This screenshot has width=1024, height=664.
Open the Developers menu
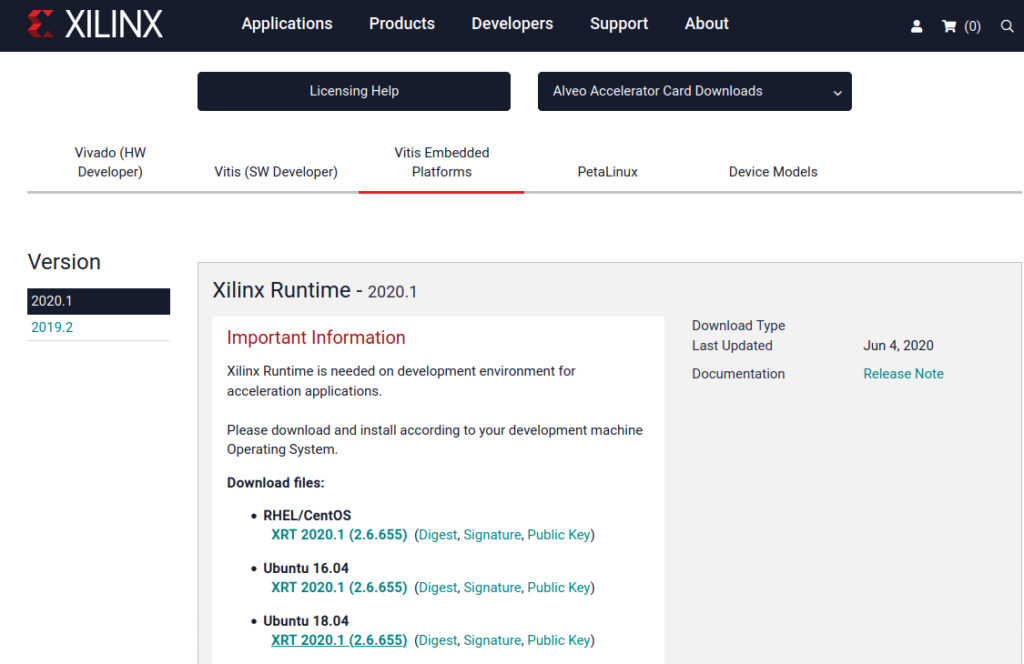512,24
